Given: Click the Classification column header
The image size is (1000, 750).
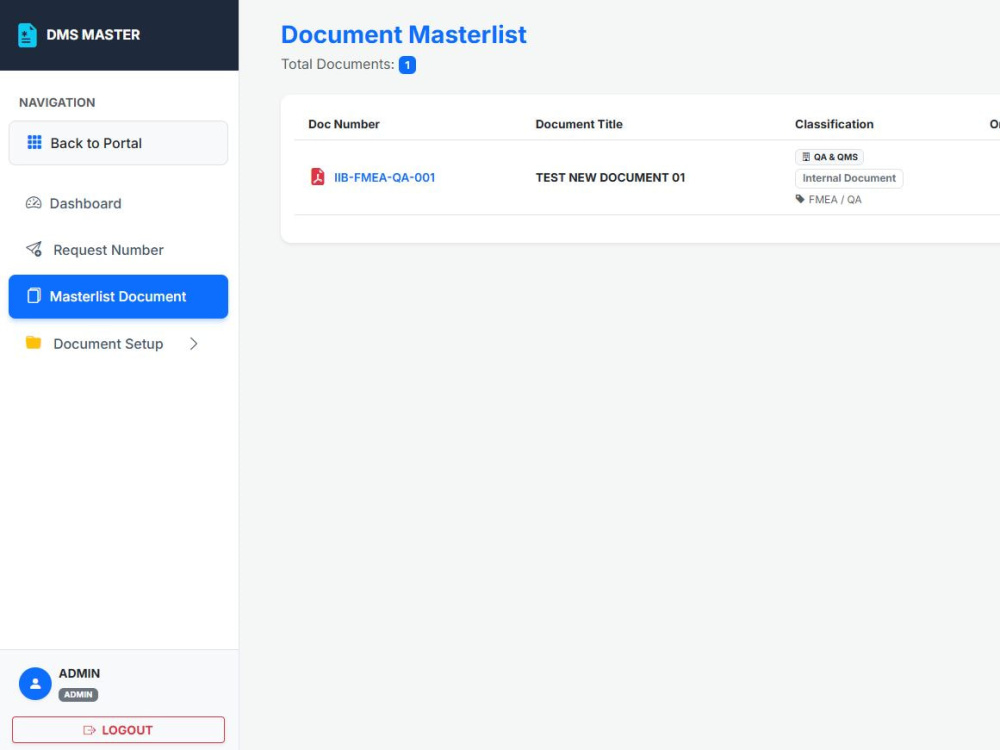Looking at the screenshot, I should point(834,124).
